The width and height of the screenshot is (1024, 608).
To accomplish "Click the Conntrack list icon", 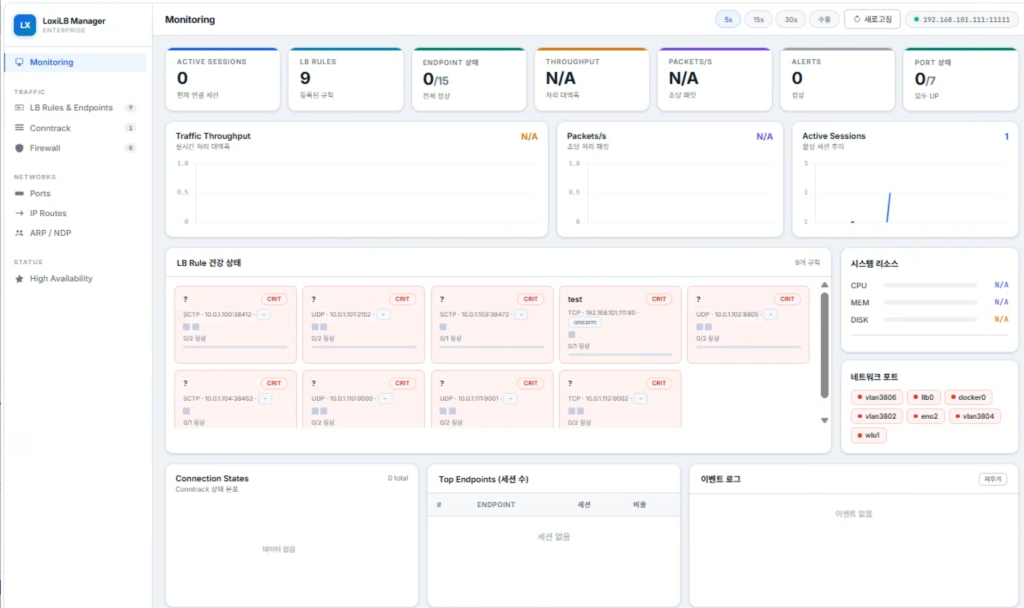I will tap(19, 128).
